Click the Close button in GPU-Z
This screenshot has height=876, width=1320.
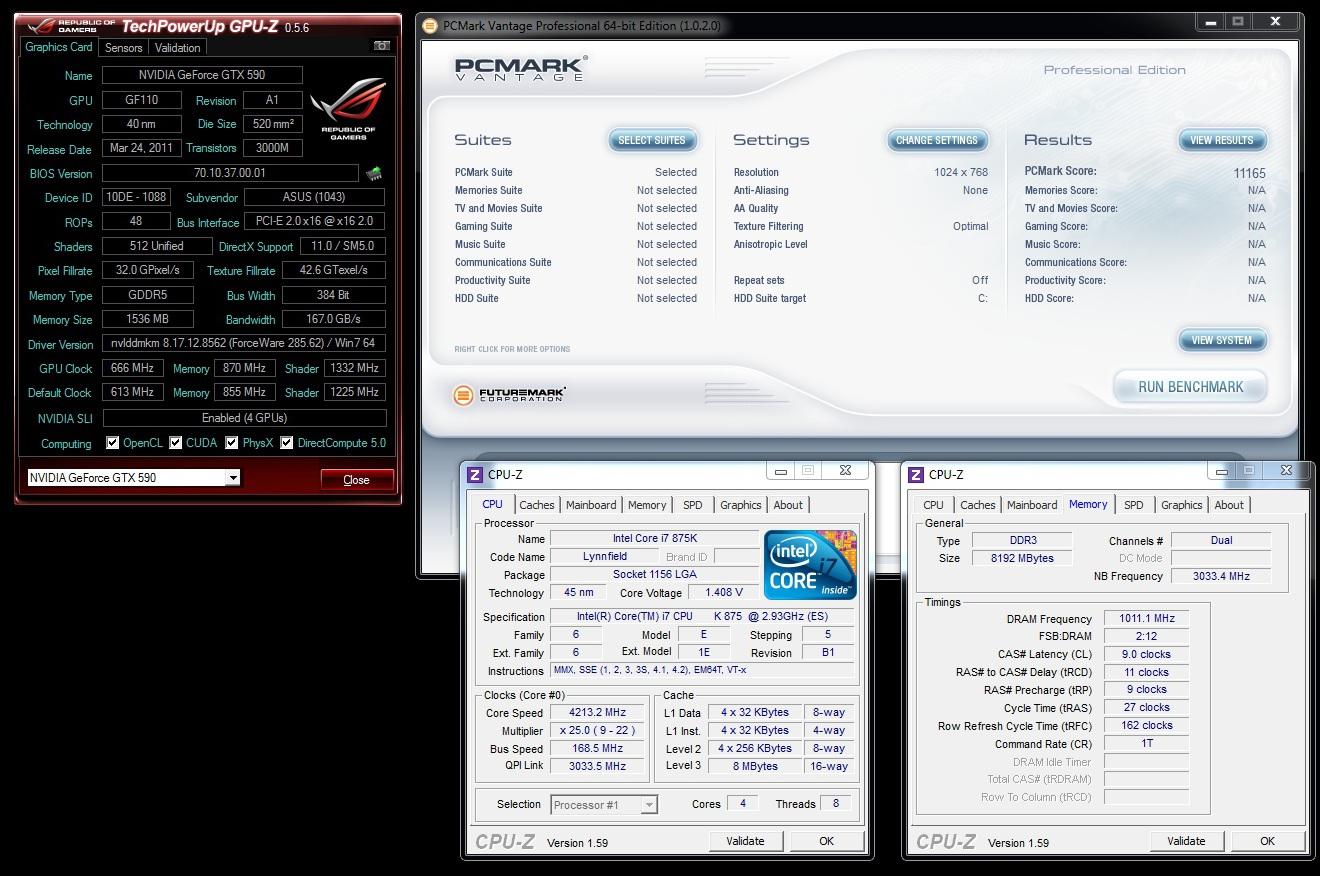tap(356, 480)
